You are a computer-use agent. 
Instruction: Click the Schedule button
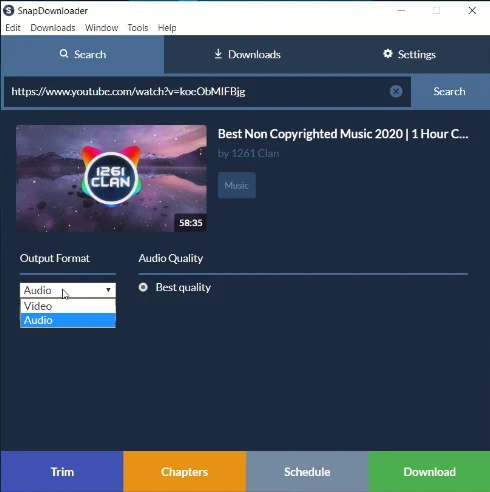307,471
